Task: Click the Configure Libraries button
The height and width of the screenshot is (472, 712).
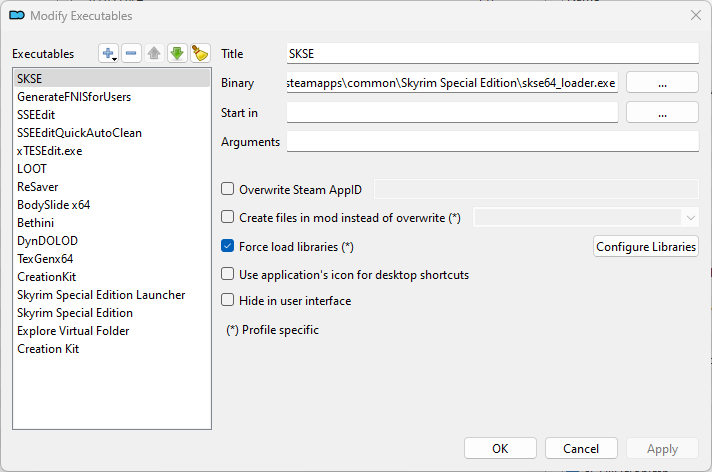Action: pyautogui.click(x=645, y=247)
